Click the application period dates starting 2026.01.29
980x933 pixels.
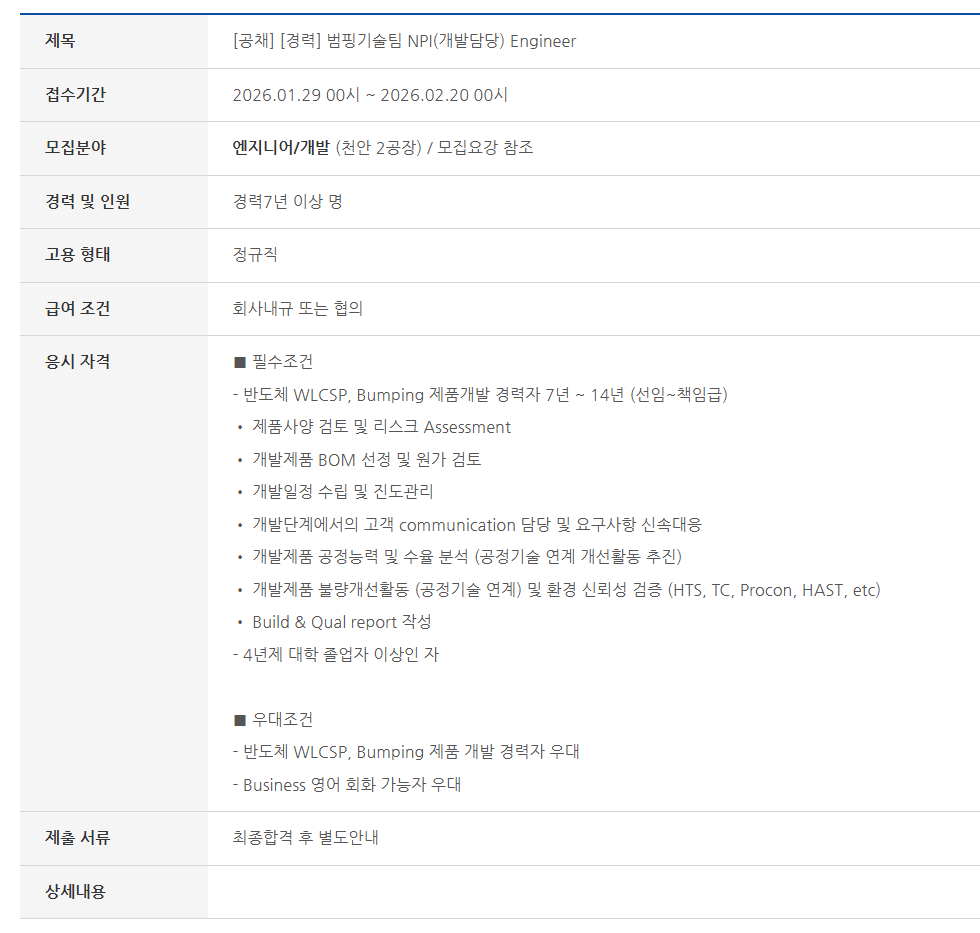coord(370,95)
